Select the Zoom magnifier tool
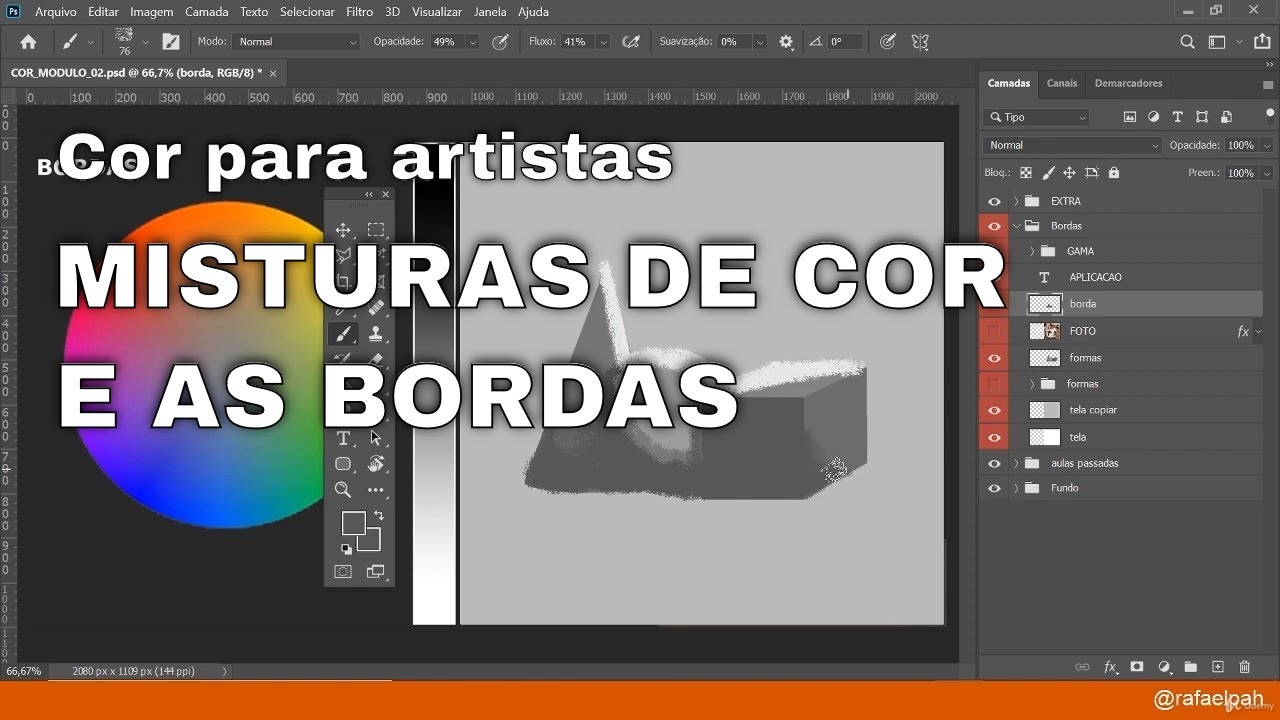This screenshot has width=1280, height=720. [343, 490]
